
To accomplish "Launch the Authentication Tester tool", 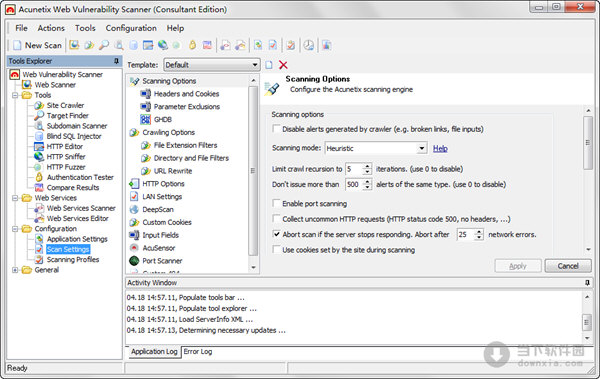I will pos(80,177).
